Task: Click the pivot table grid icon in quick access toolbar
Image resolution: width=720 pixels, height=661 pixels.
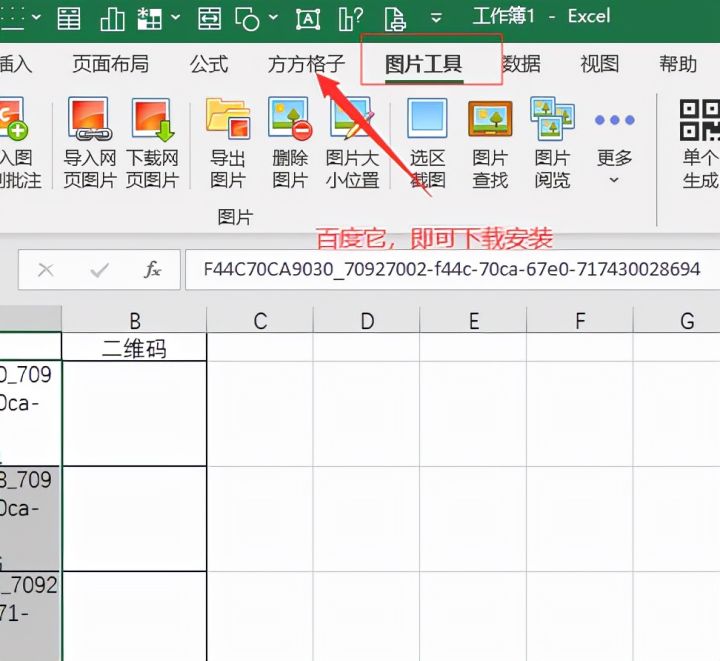Action: pos(150,19)
